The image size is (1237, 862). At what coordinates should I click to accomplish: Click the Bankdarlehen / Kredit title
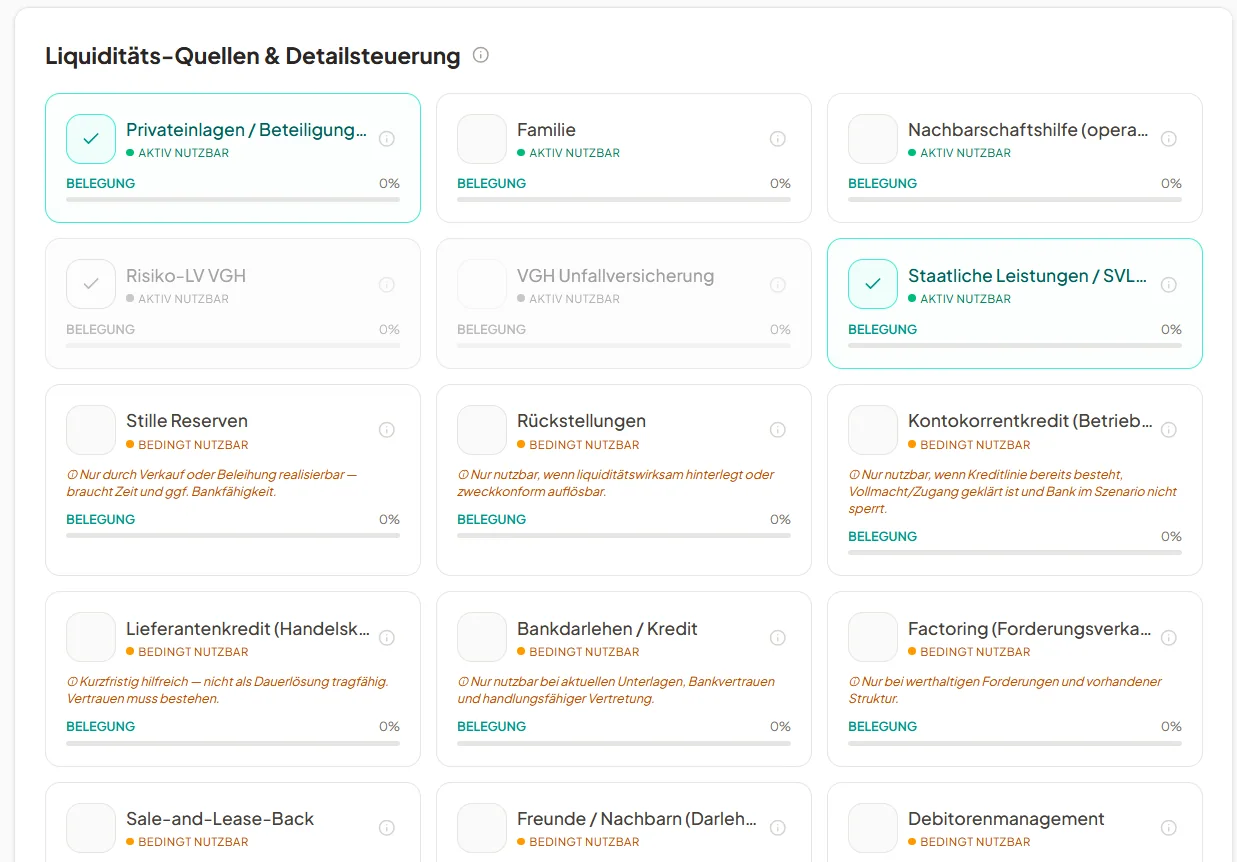[x=607, y=629]
